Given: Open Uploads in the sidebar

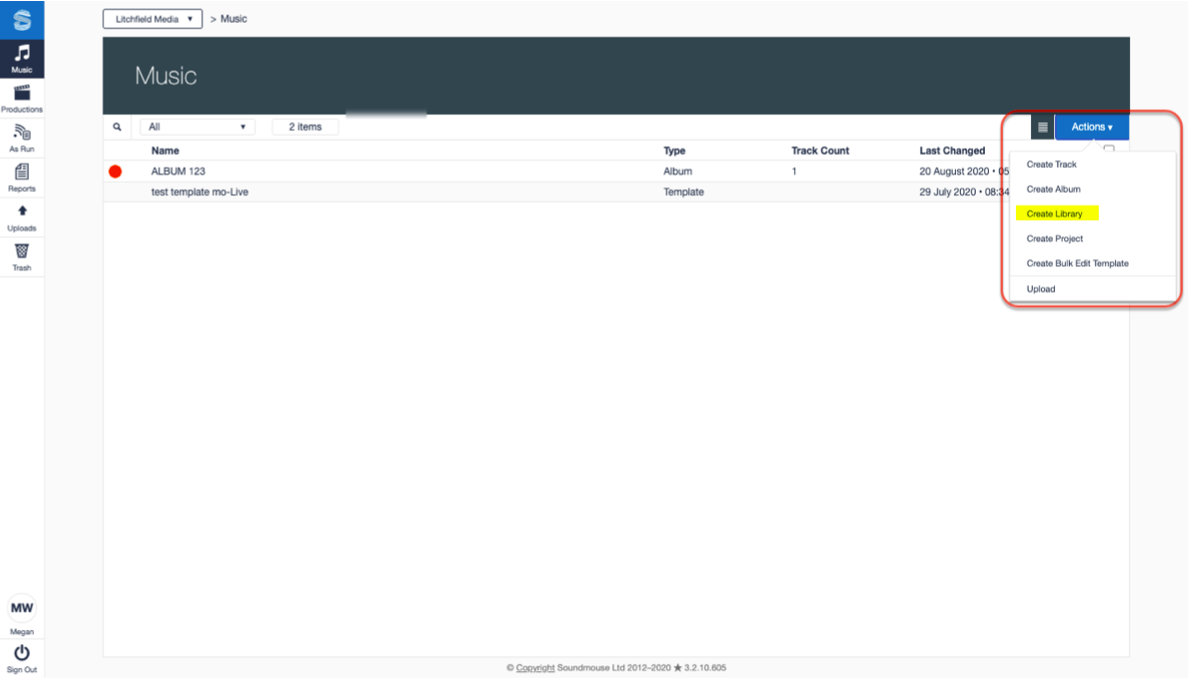Looking at the screenshot, I should 22,217.
